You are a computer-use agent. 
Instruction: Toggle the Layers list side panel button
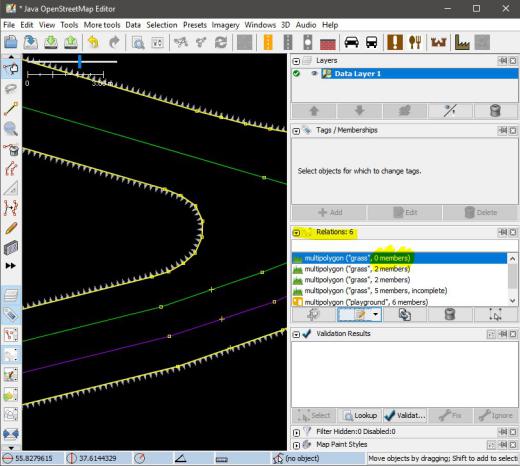[11, 295]
